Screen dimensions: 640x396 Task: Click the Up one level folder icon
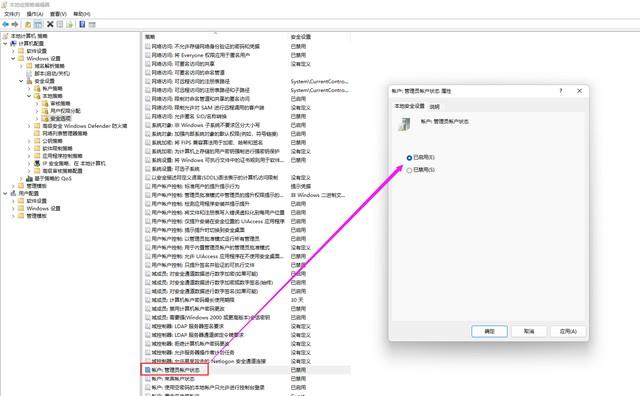tap(28, 24)
